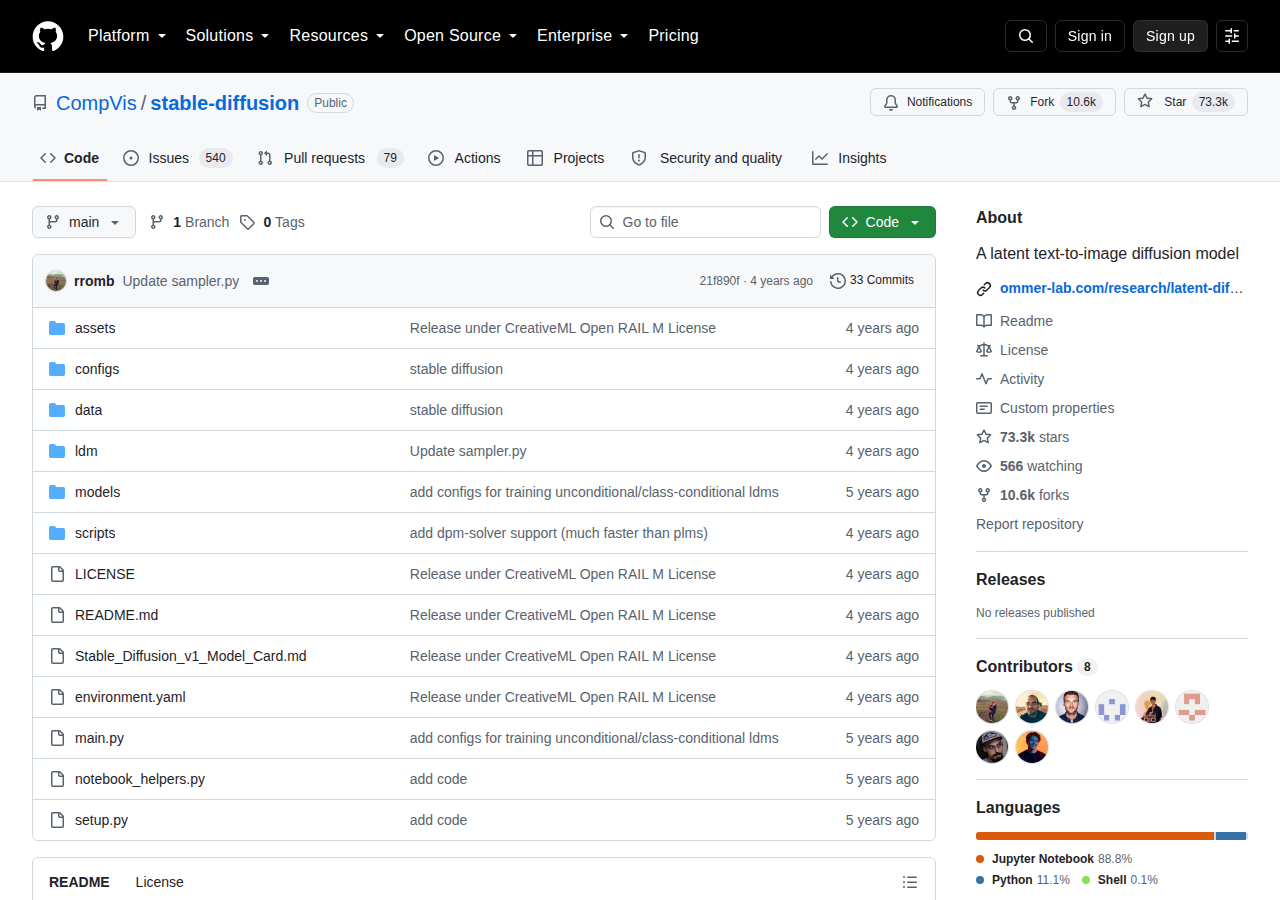Viewport: 1280px width, 900px height.
Task: Expand the Solutions menu
Action: 227,36
